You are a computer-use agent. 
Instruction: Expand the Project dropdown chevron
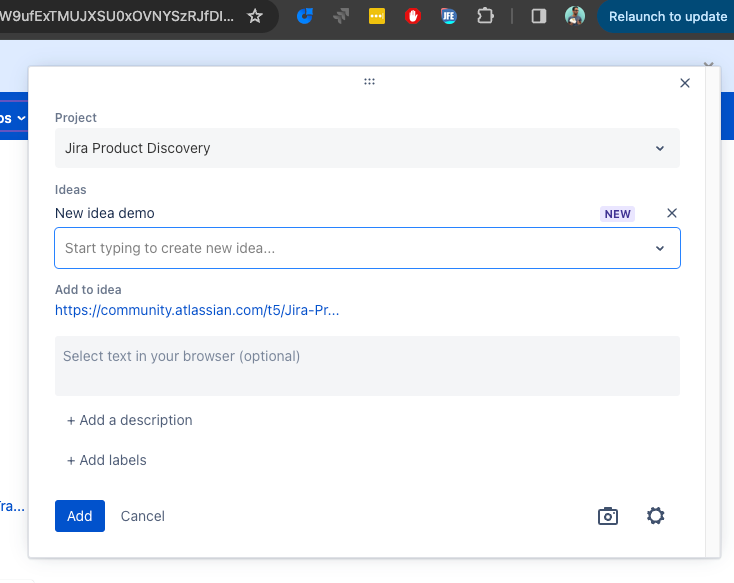tap(660, 148)
